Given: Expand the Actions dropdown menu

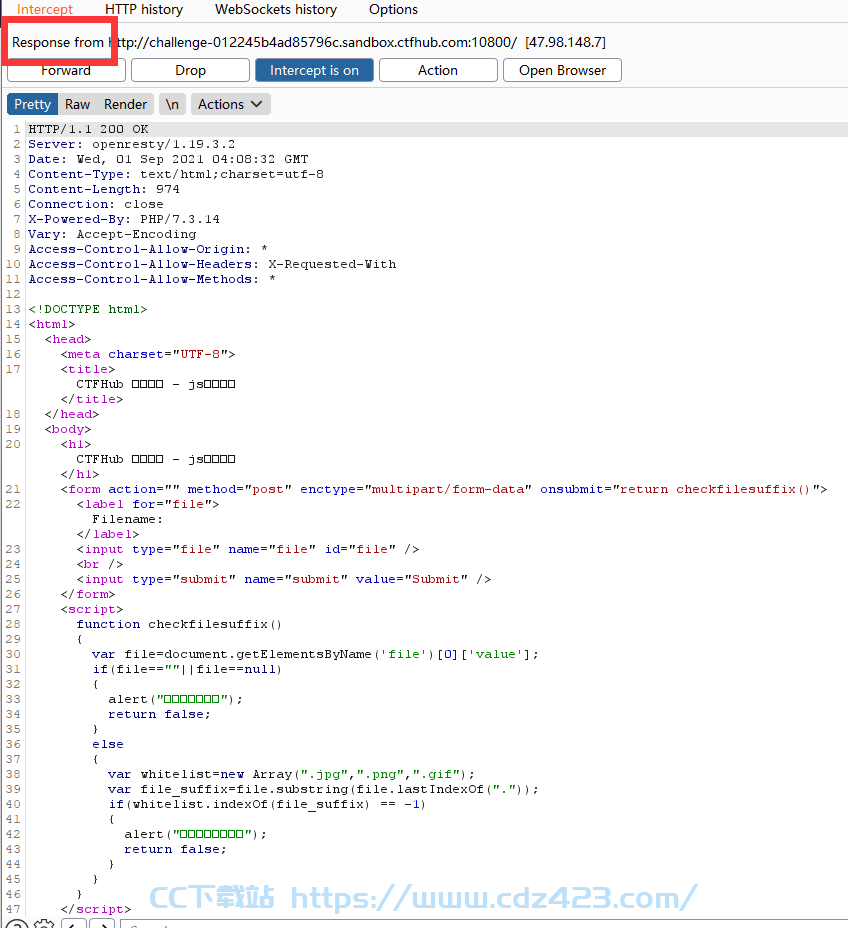Looking at the screenshot, I should (x=230, y=104).
